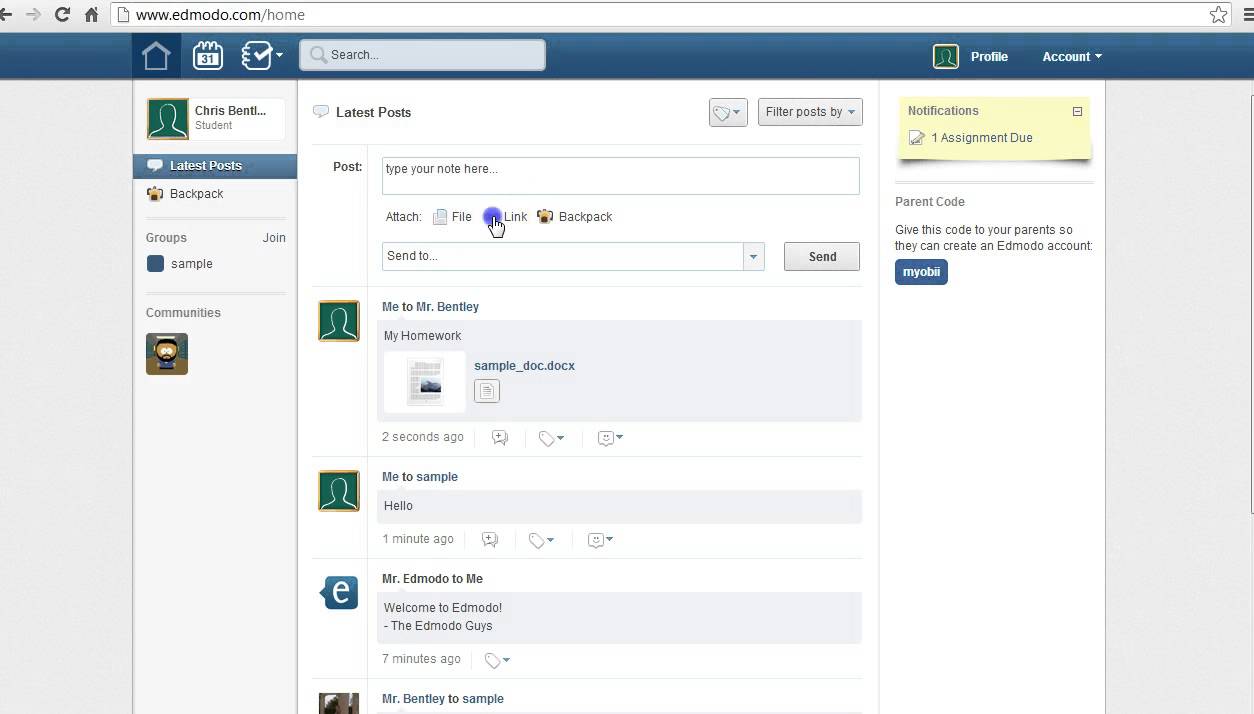Select Latest Posts in the sidebar
Viewport: 1254px width, 714px height.
click(x=215, y=166)
